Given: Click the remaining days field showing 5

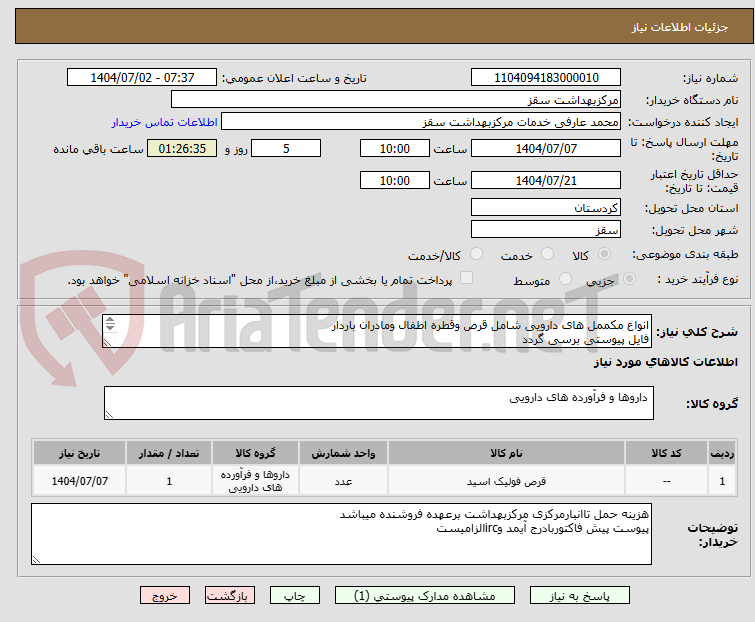Looking at the screenshot, I should (286, 148).
